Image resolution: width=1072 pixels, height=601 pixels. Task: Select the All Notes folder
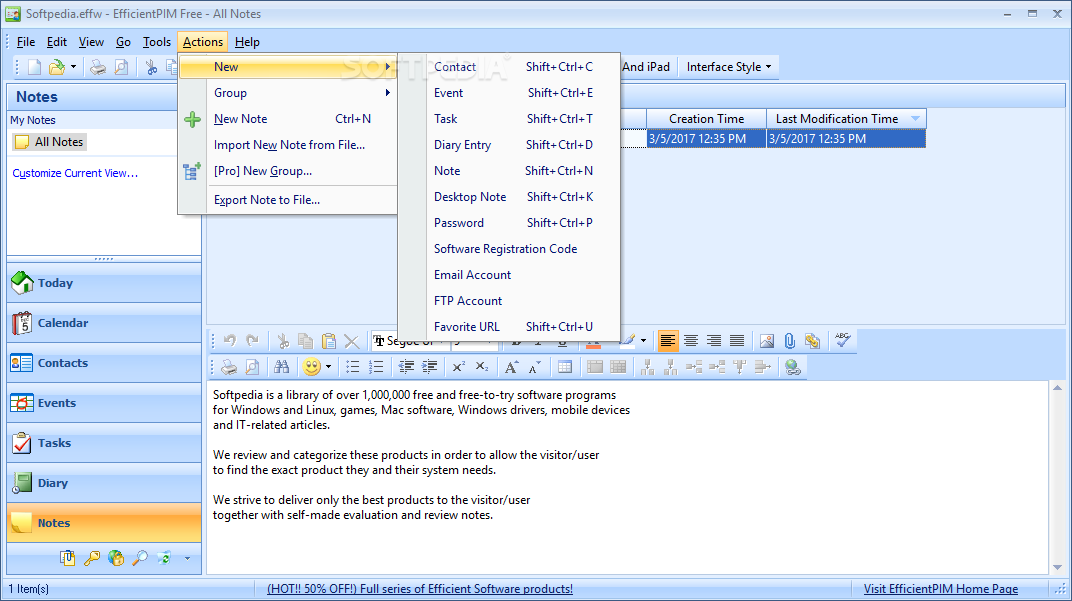coord(50,142)
